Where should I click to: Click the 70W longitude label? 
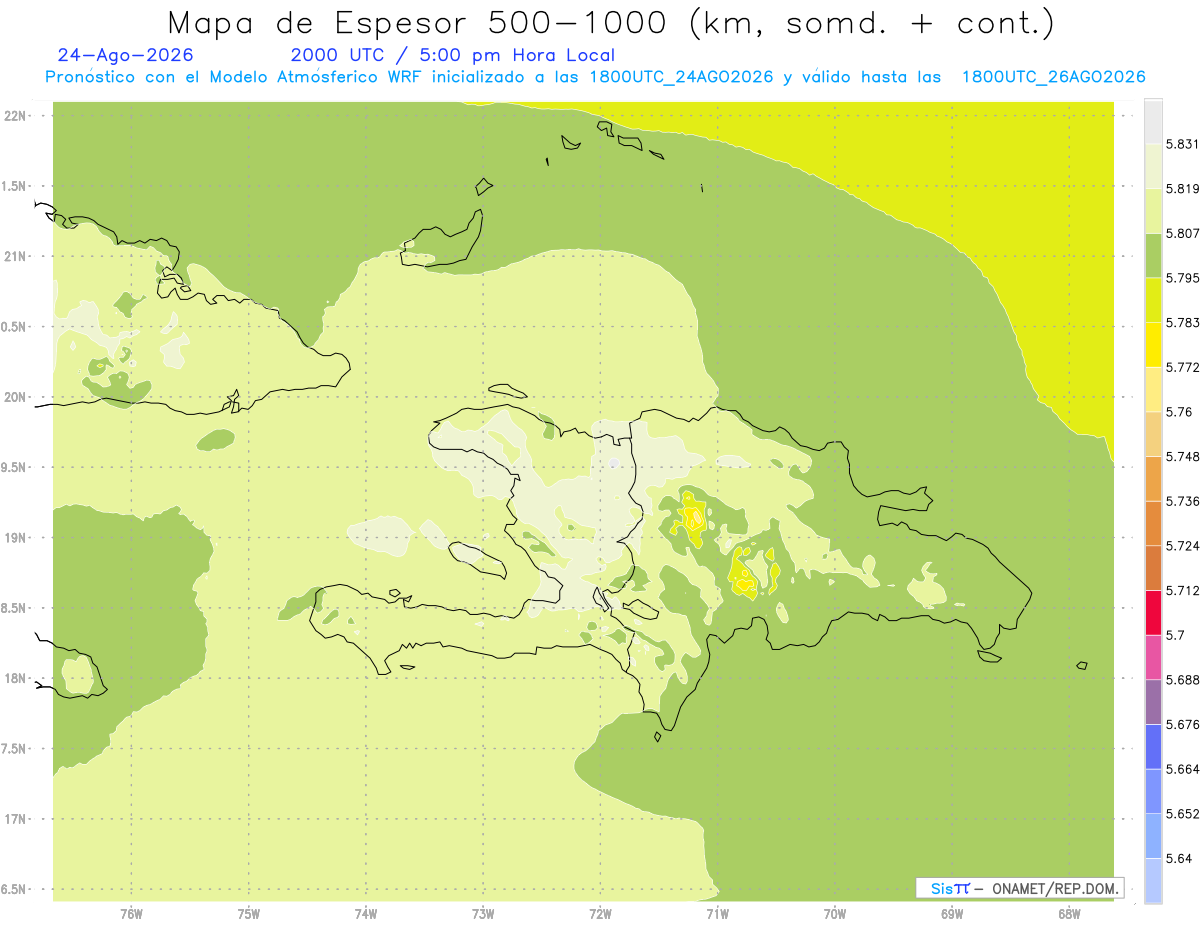coord(835,914)
